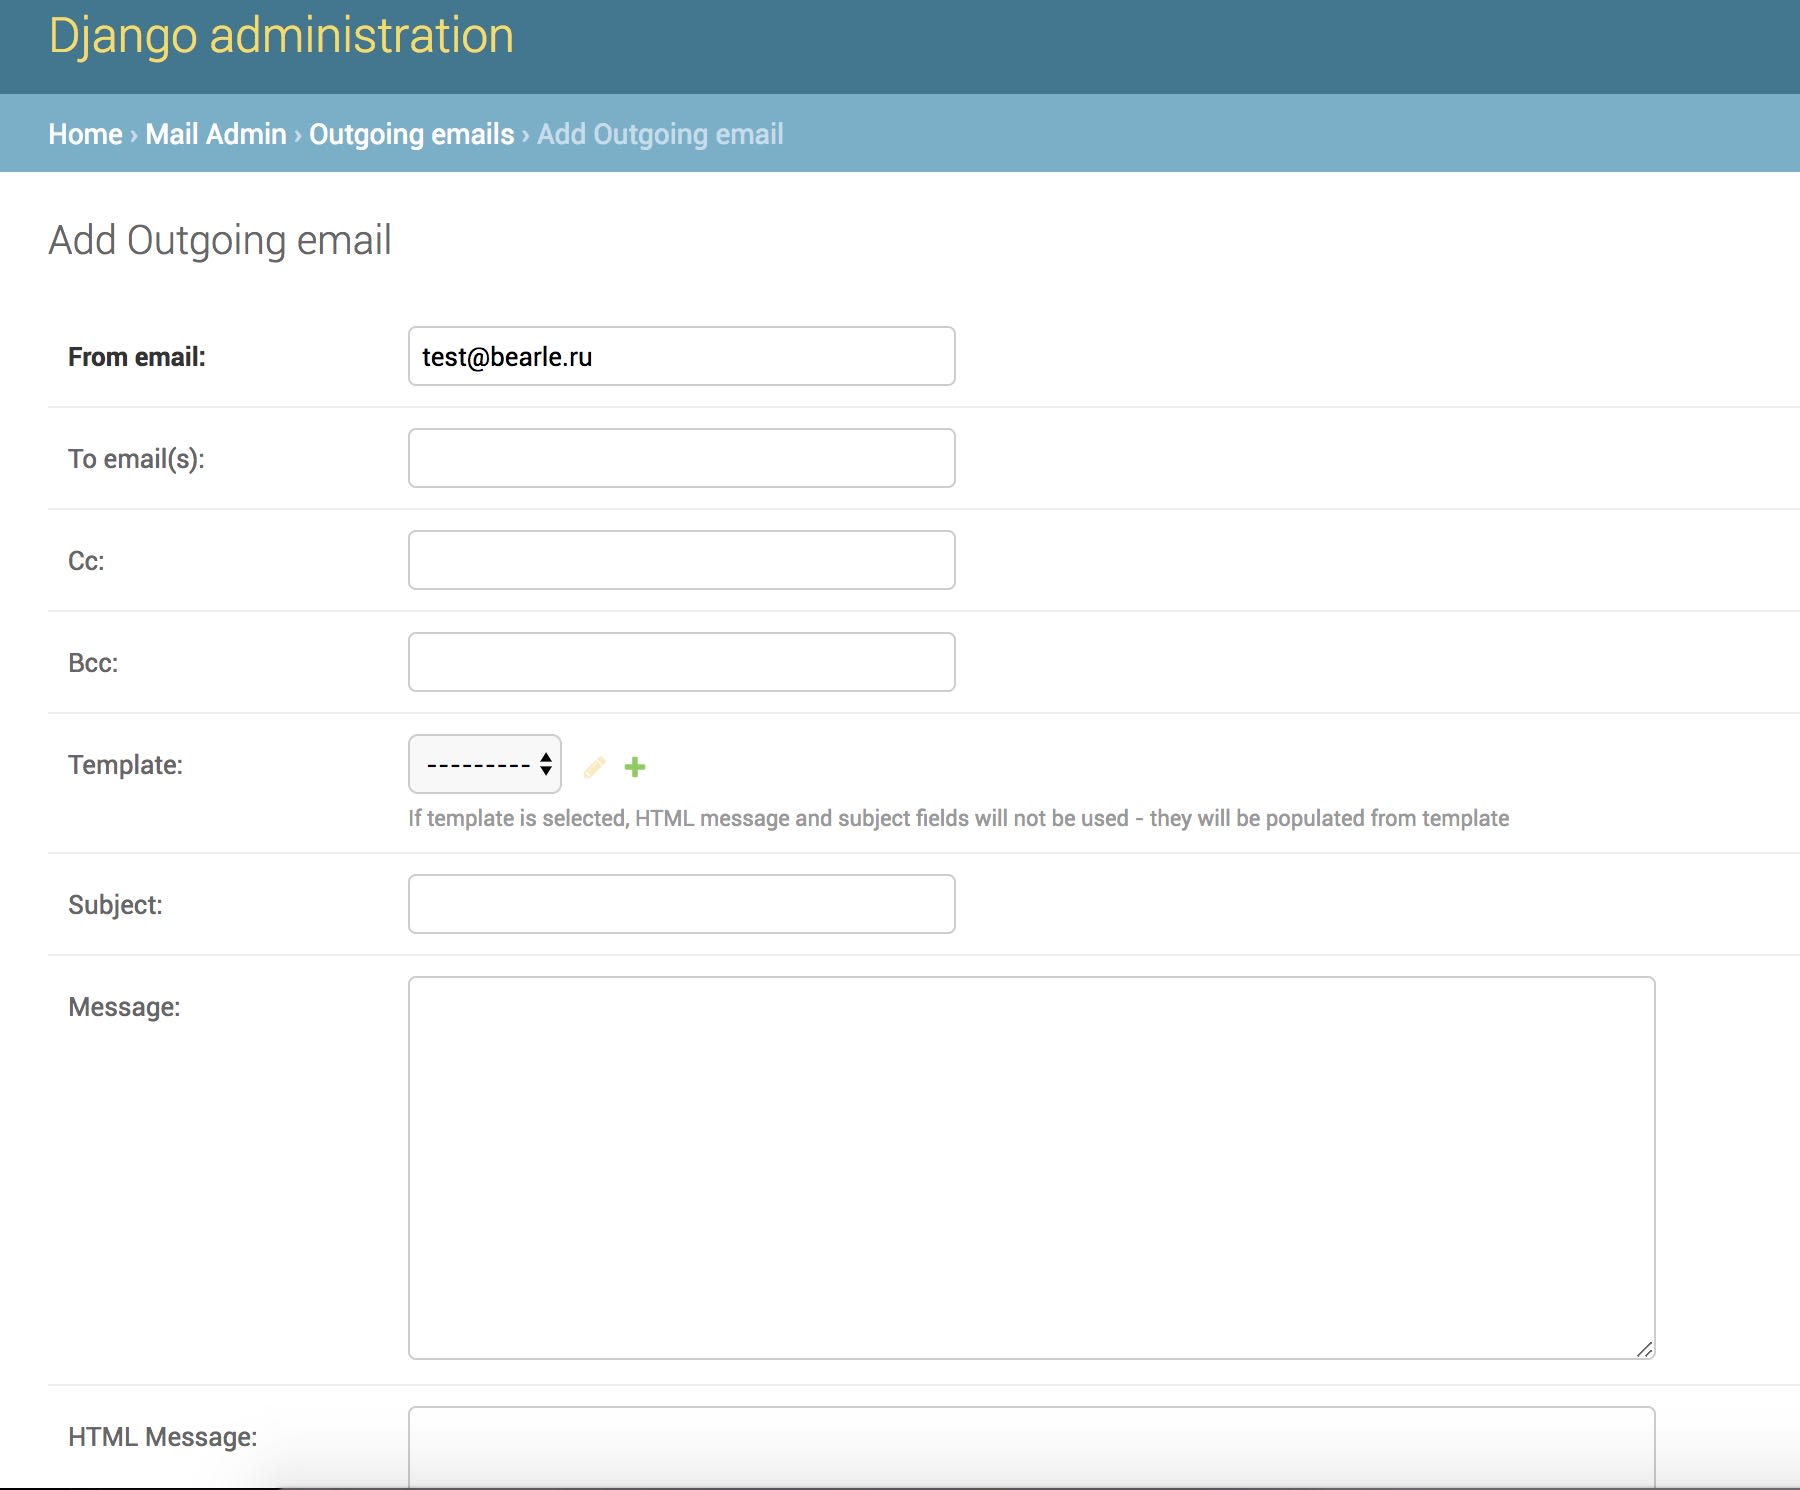Click the 'From email:' label
The height and width of the screenshot is (1490, 1800).
click(x=137, y=357)
